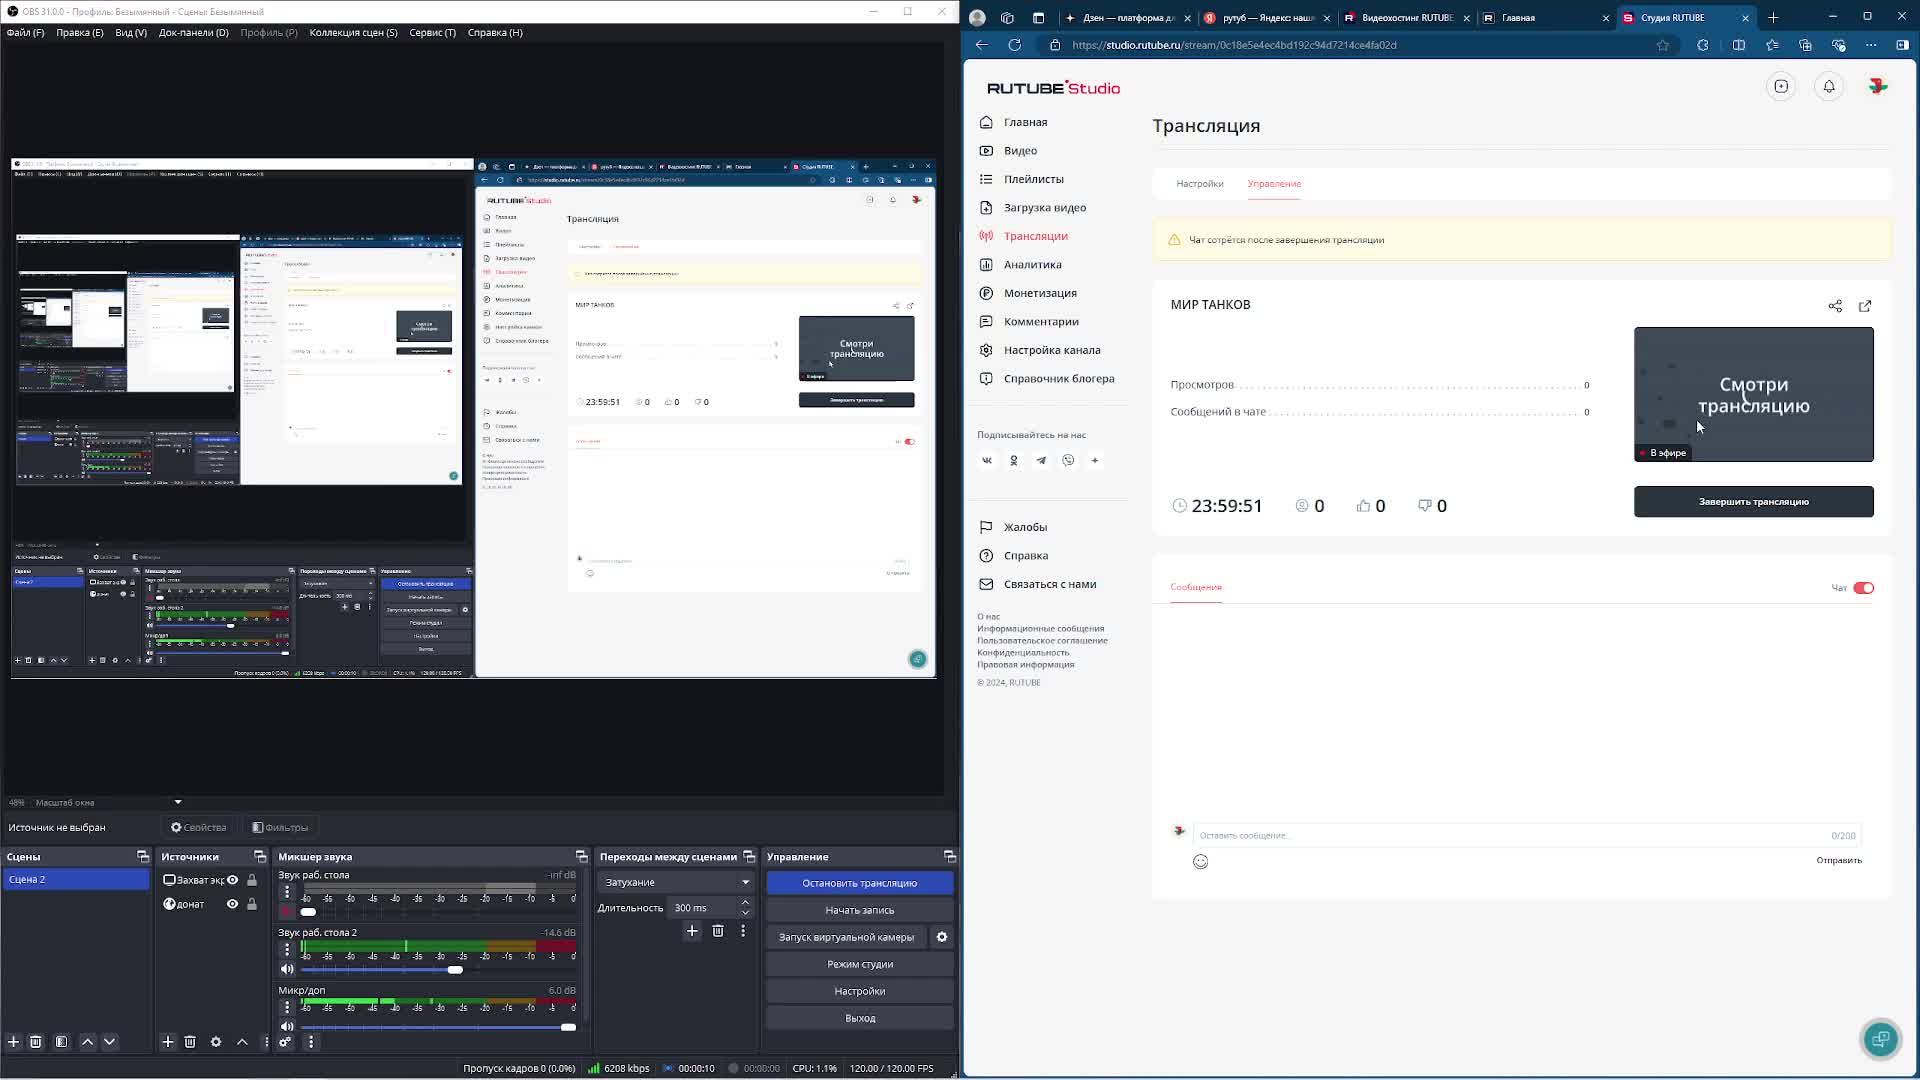The height and width of the screenshot is (1080, 1920).
Task: Delete selected scene with trash icon in Сцены panel
Action: pyautogui.click(x=36, y=1042)
